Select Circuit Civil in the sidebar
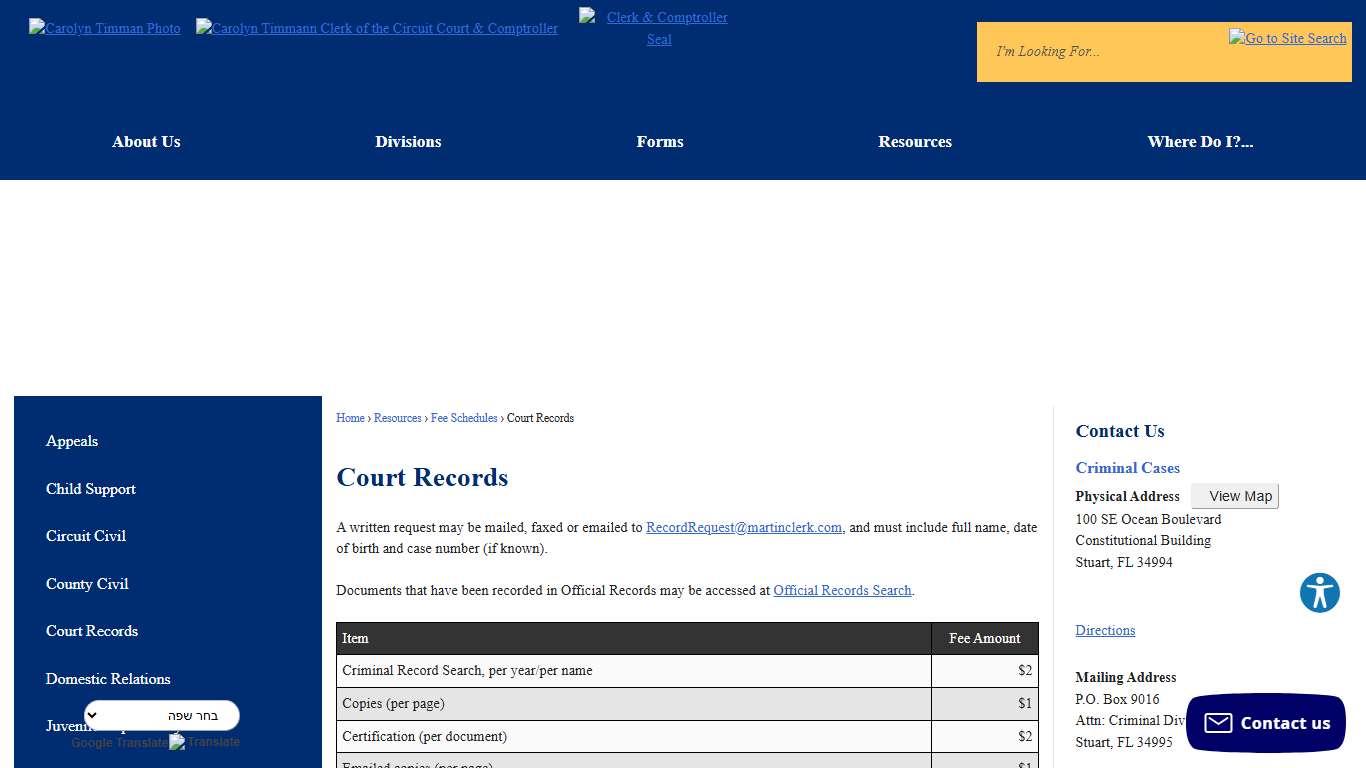This screenshot has height=768, width=1366. (x=86, y=536)
